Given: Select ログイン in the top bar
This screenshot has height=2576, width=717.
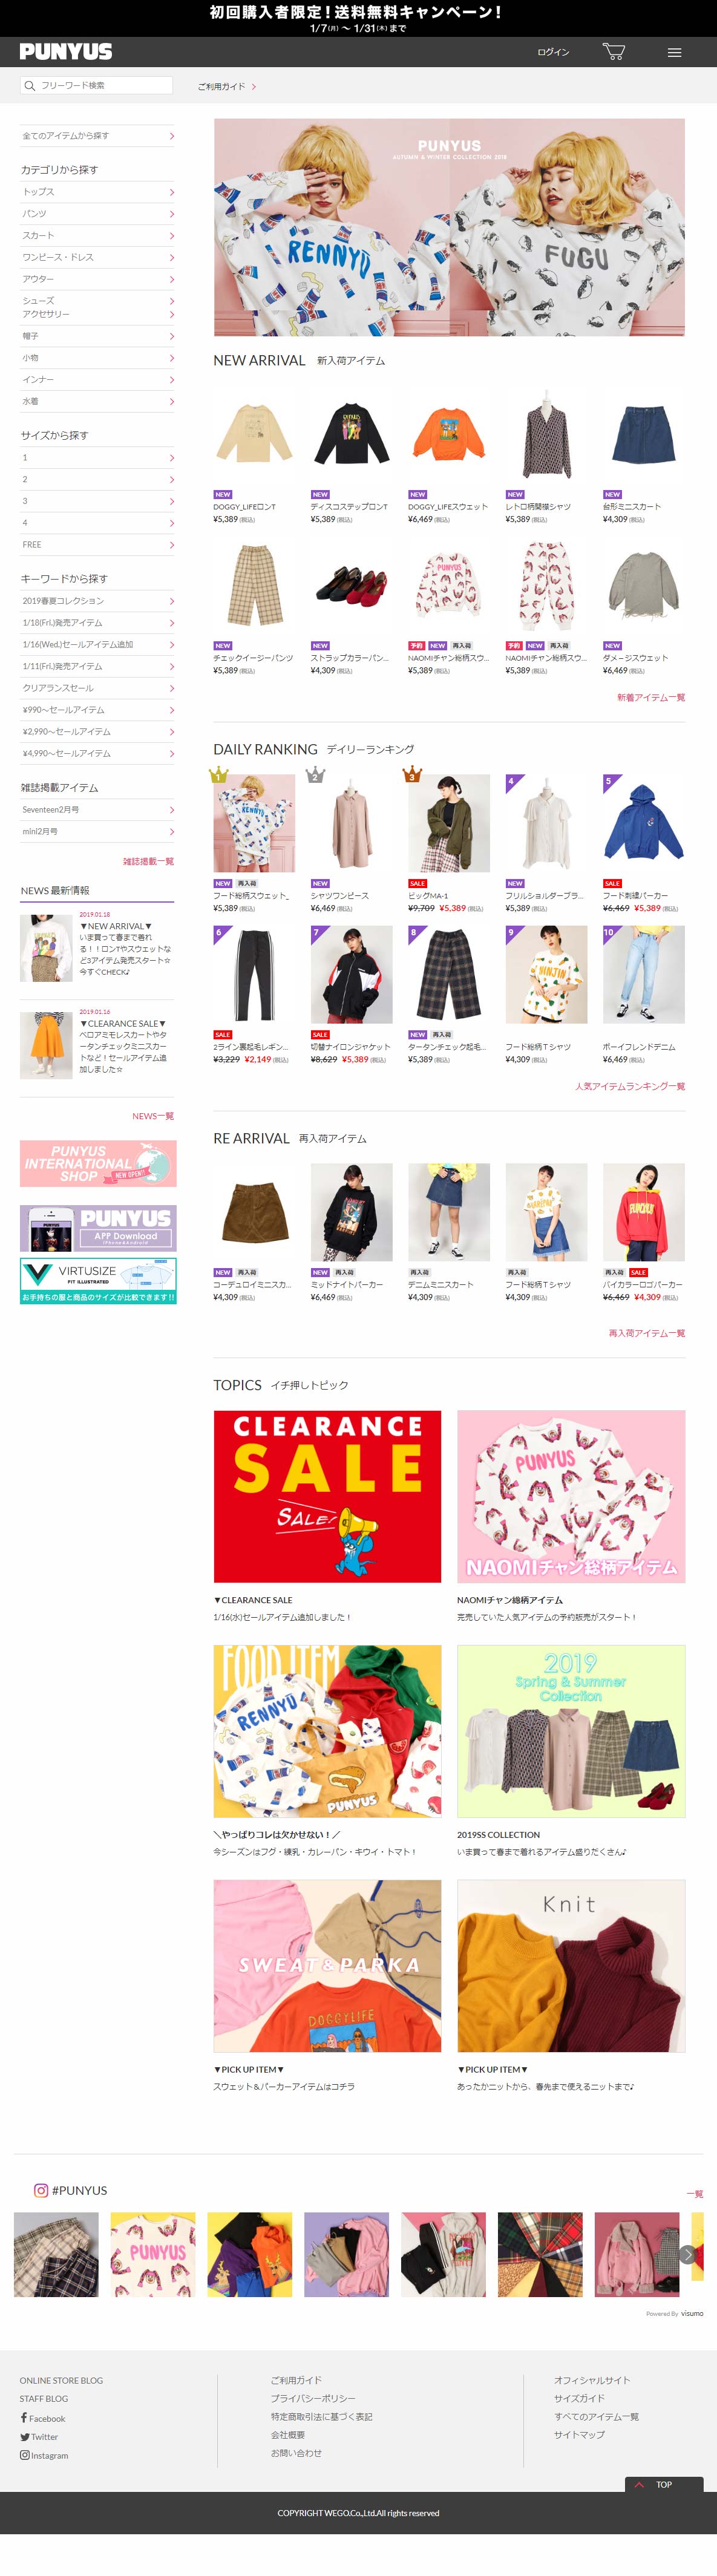Looking at the screenshot, I should coord(553,53).
